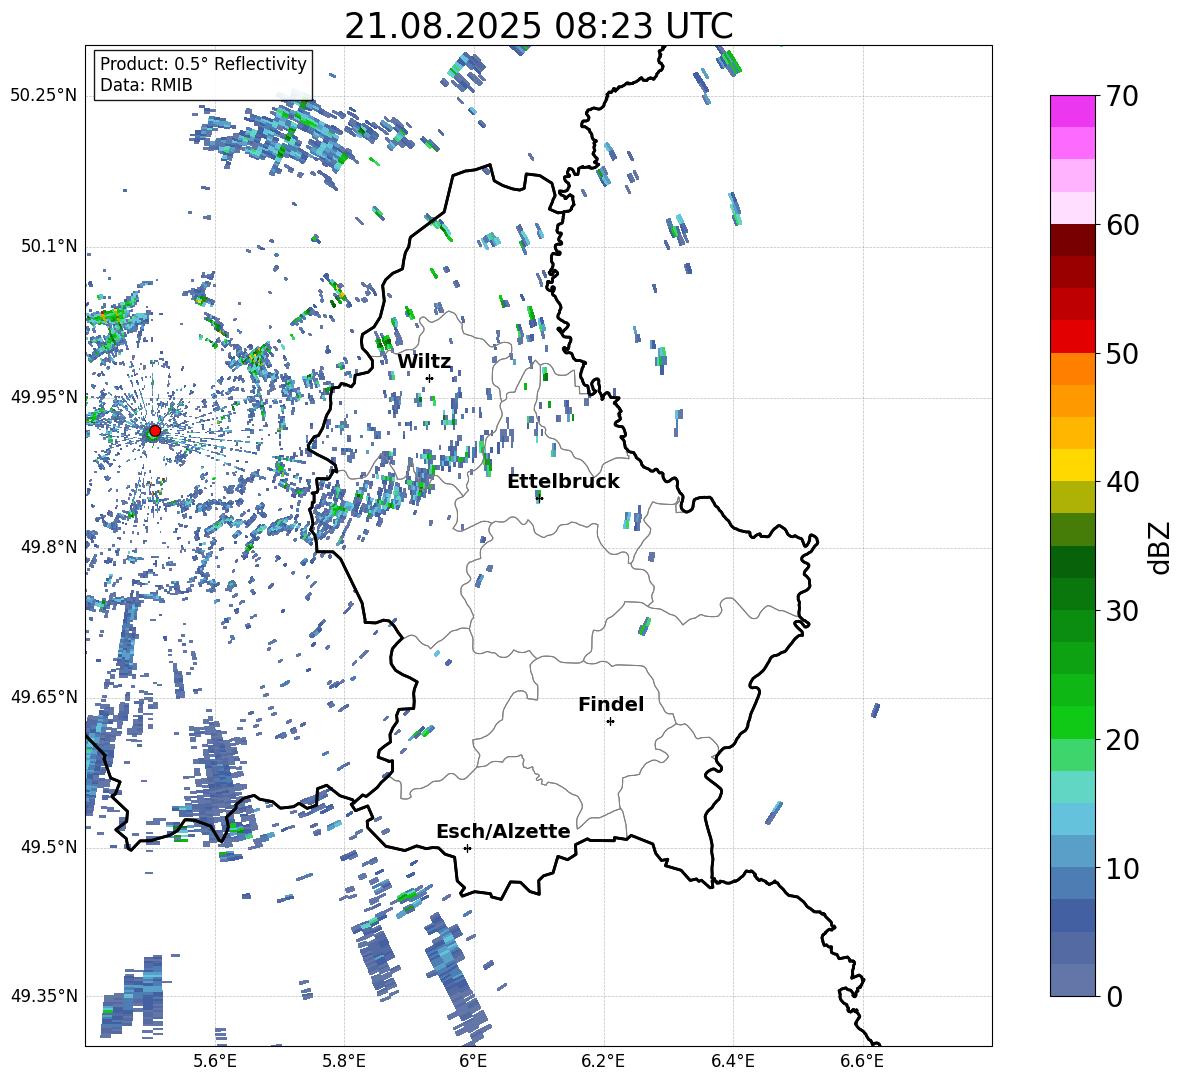Click the 49.8°N latitude label
The image size is (1184, 1081).
(49, 547)
